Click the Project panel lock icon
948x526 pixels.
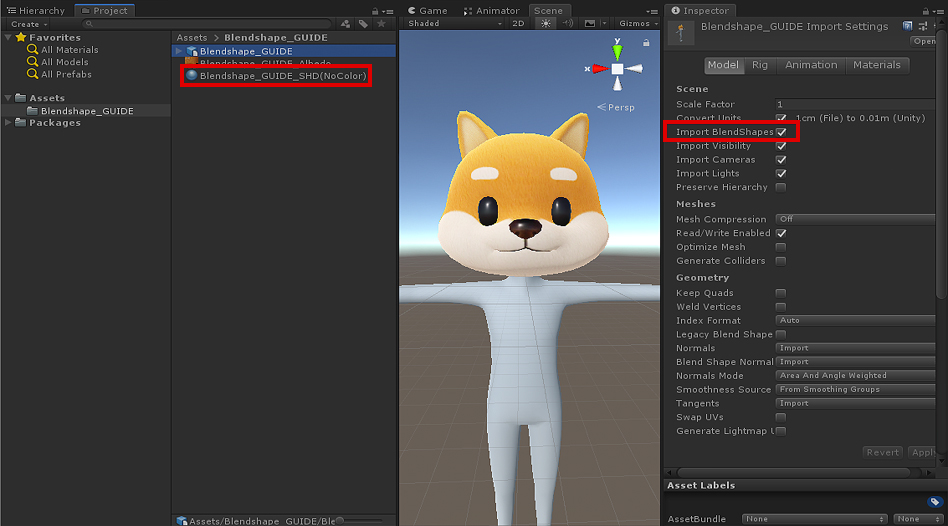[x=375, y=11]
